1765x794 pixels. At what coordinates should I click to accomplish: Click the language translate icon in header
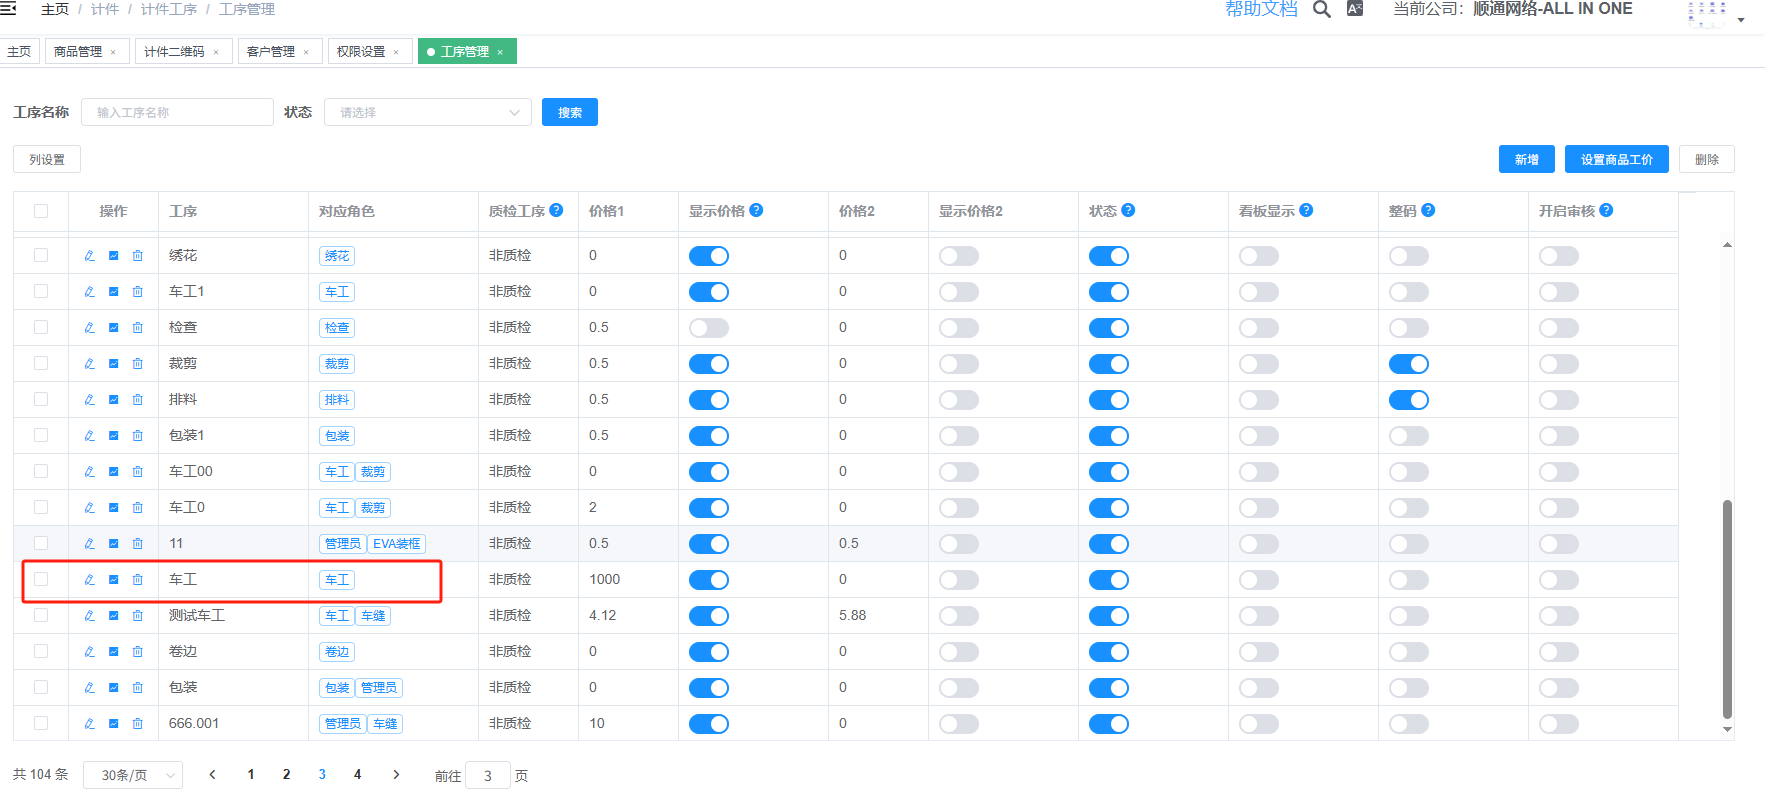pyautogui.click(x=1355, y=9)
